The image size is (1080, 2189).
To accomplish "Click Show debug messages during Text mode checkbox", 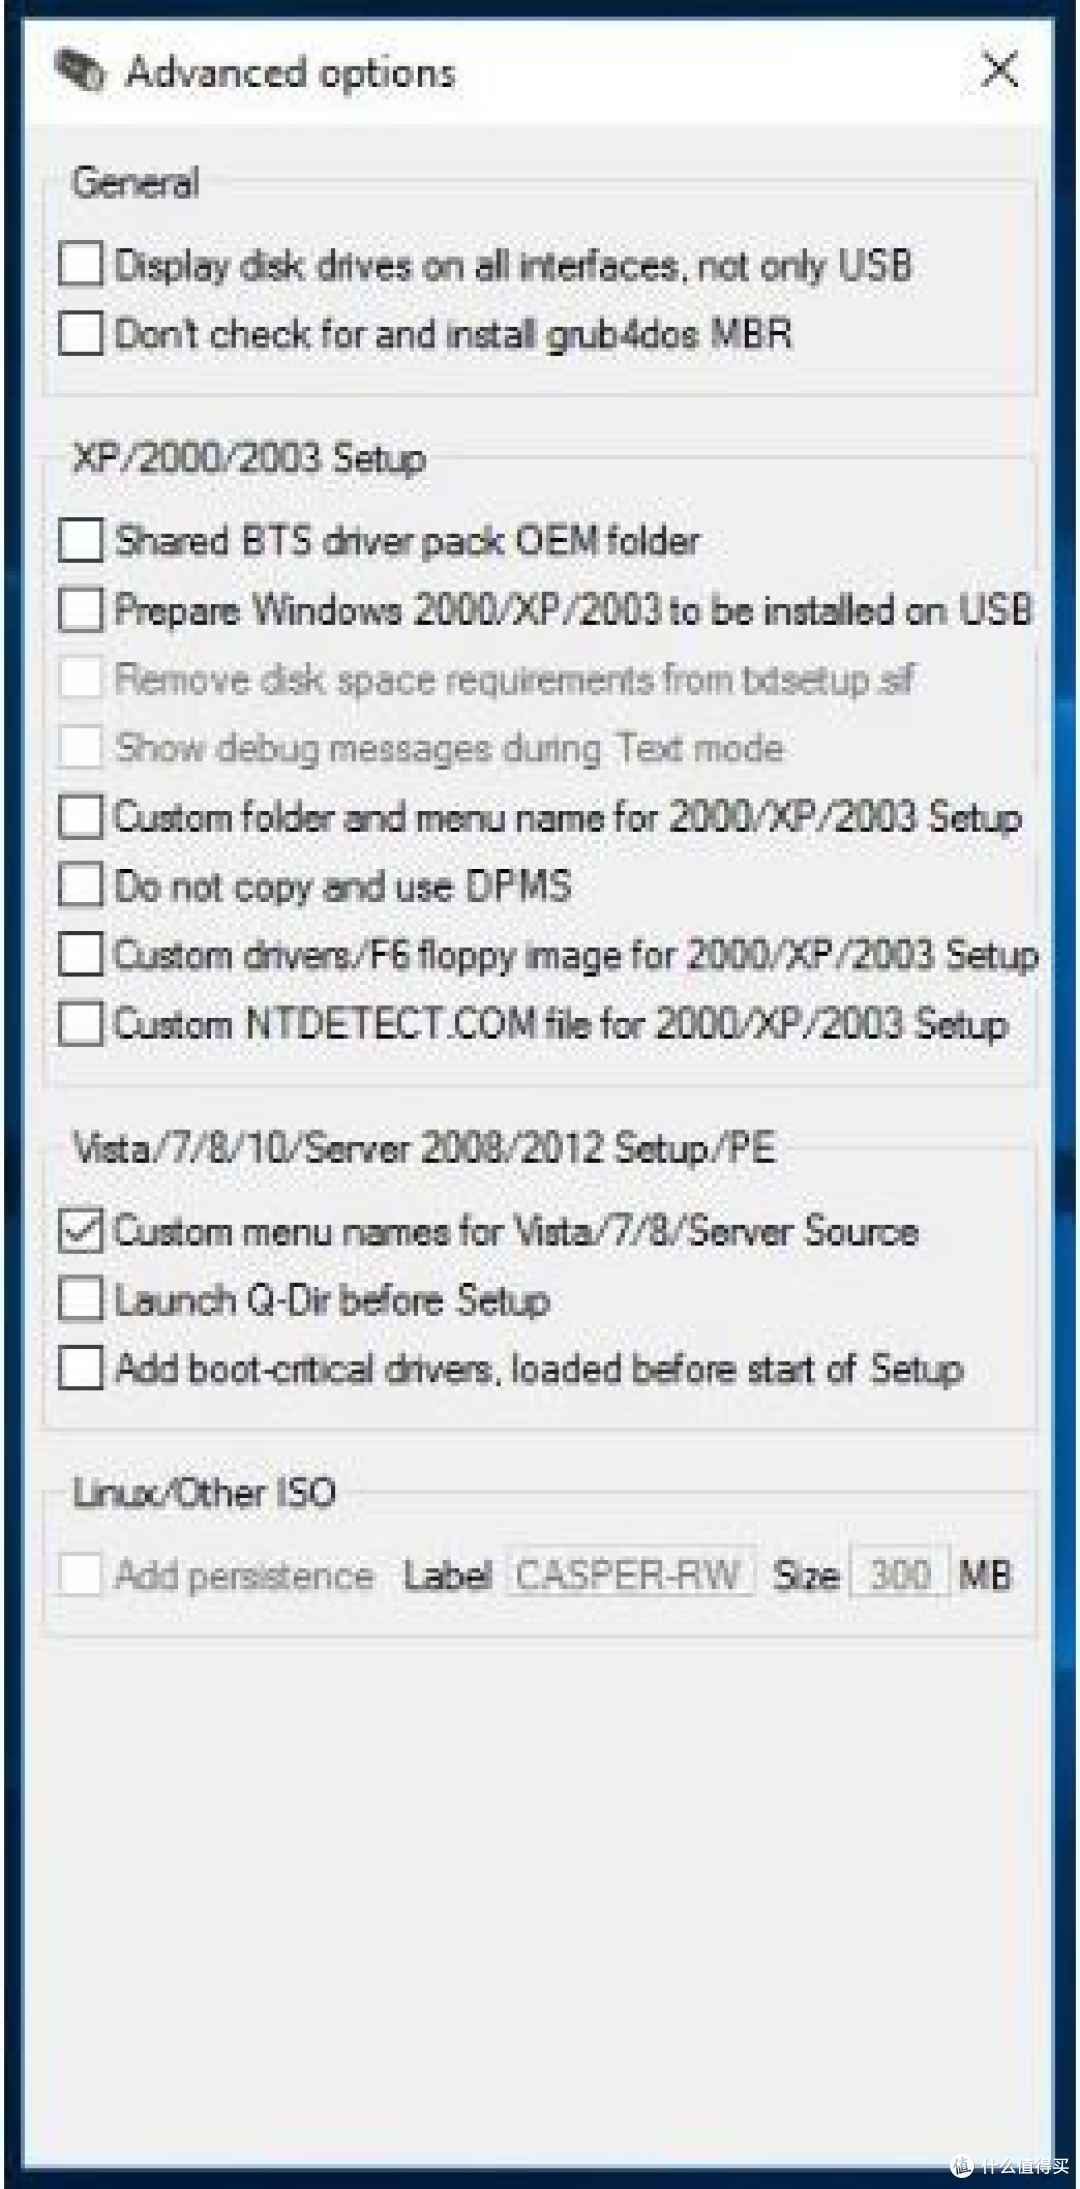I will [81, 748].
